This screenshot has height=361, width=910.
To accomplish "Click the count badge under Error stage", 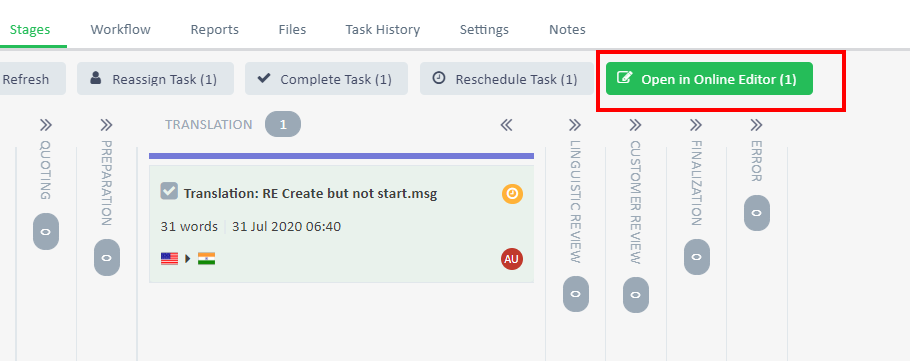I will point(757,212).
